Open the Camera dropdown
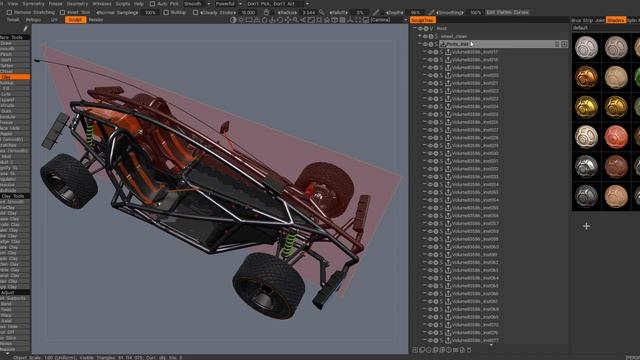640x360 pixels. pos(388,20)
